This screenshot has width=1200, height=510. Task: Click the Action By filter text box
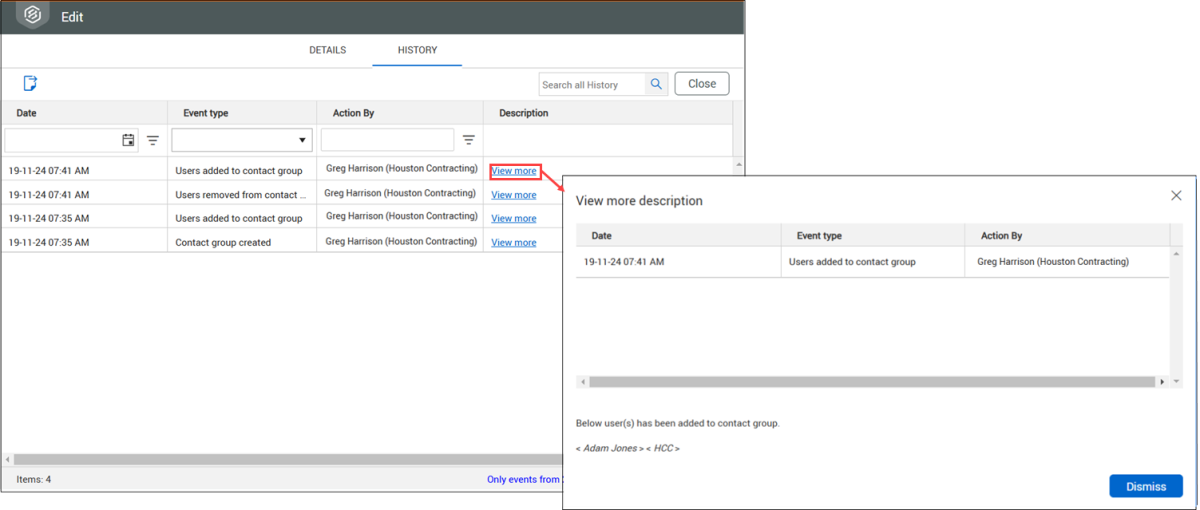click(x=387, y=140)
